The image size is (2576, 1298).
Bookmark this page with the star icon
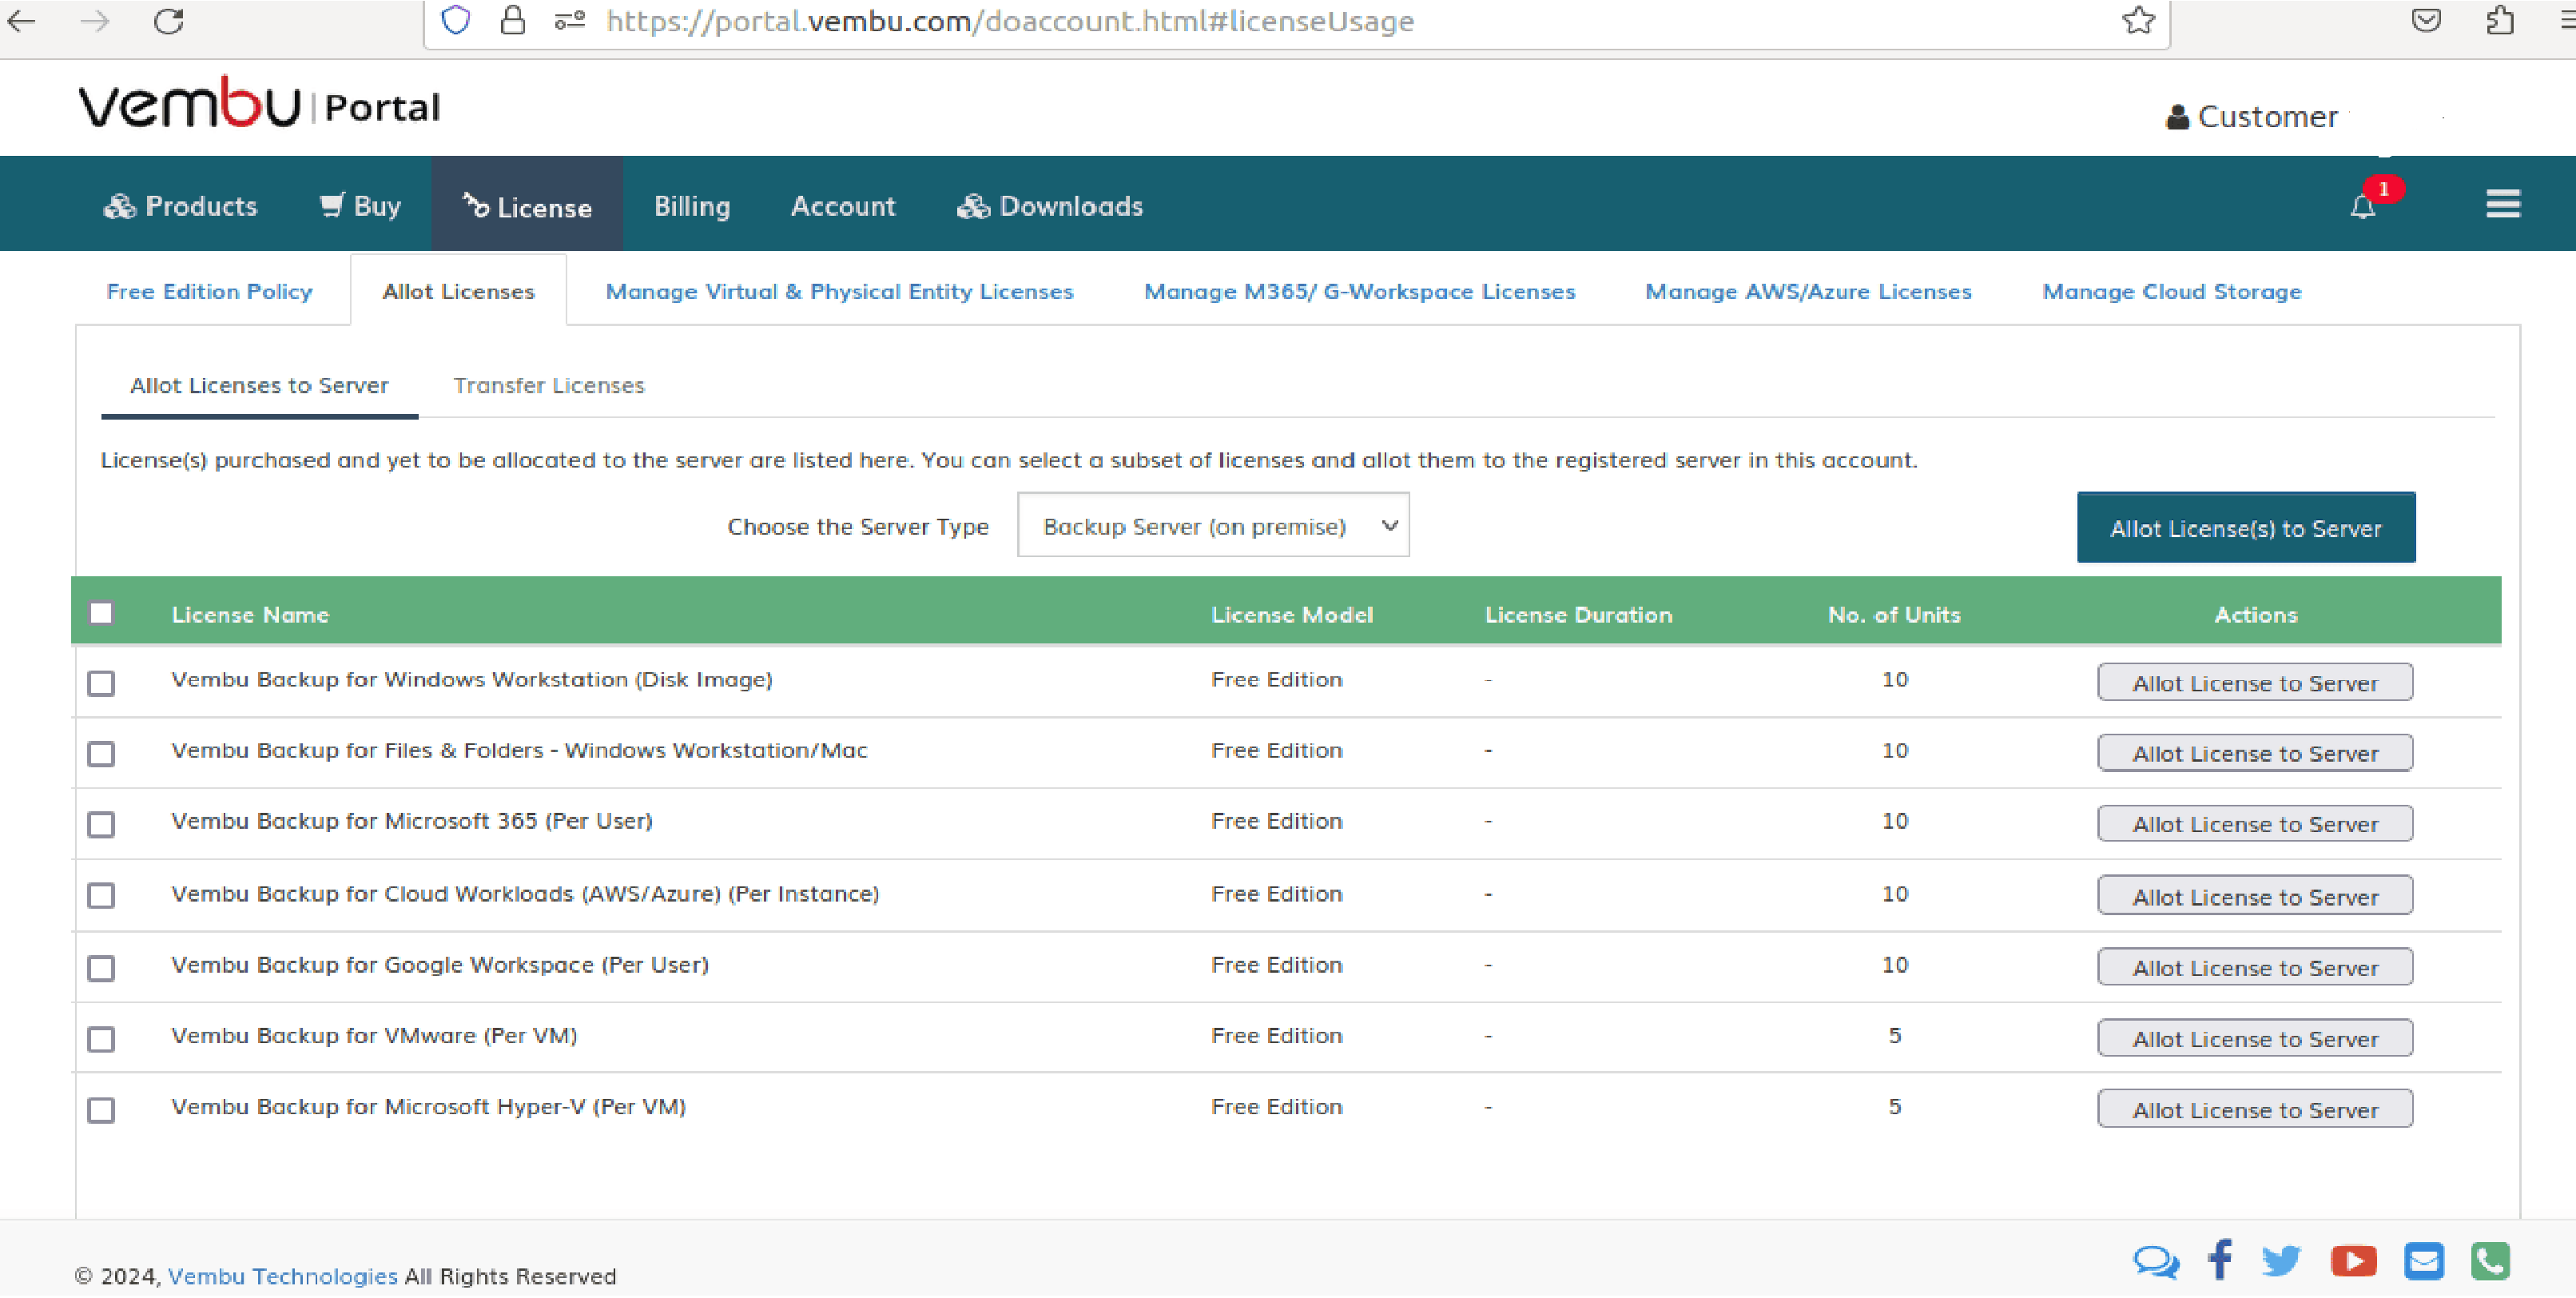(x=2137, y=20)
